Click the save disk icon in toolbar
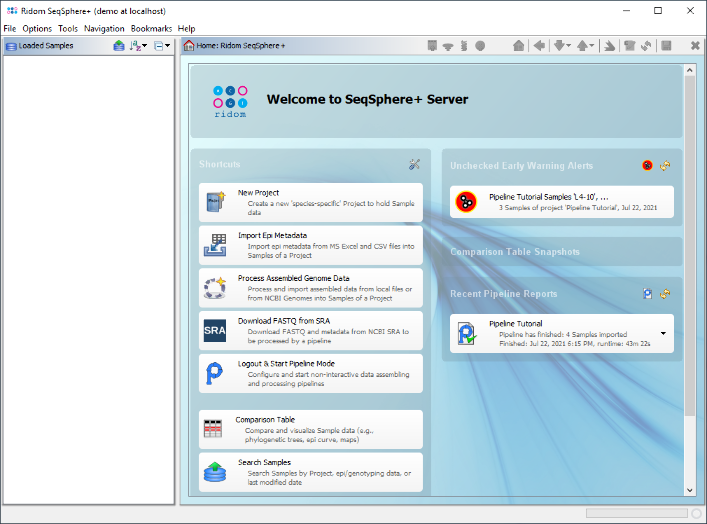 (x=667, y=46)
